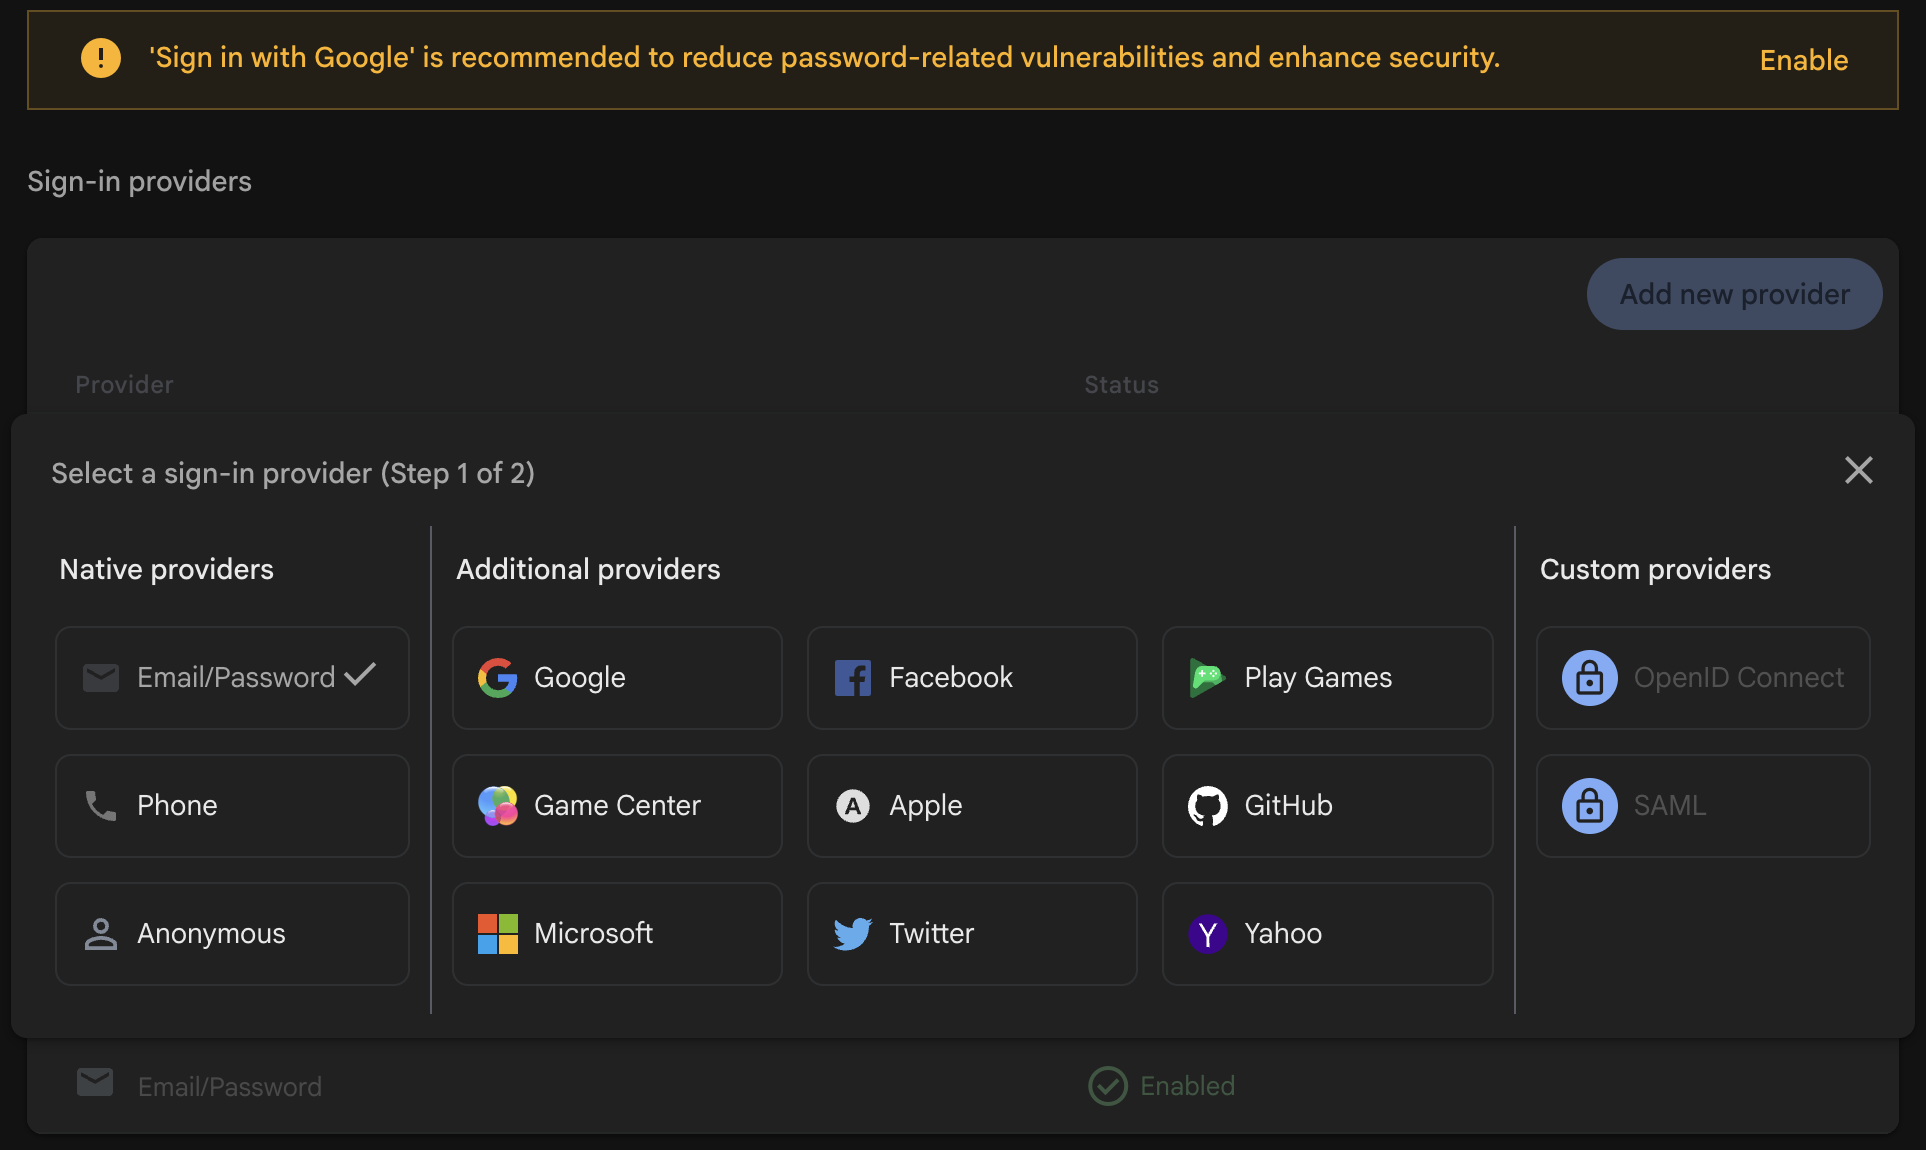The image size is (1926, 1150).
Task: Choose the Phone provider card
Action: [x=232, y=806]
